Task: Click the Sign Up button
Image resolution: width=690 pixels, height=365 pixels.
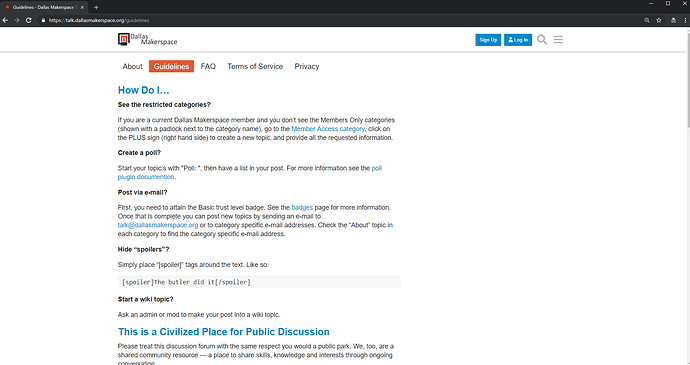Action: pos(488,40)
